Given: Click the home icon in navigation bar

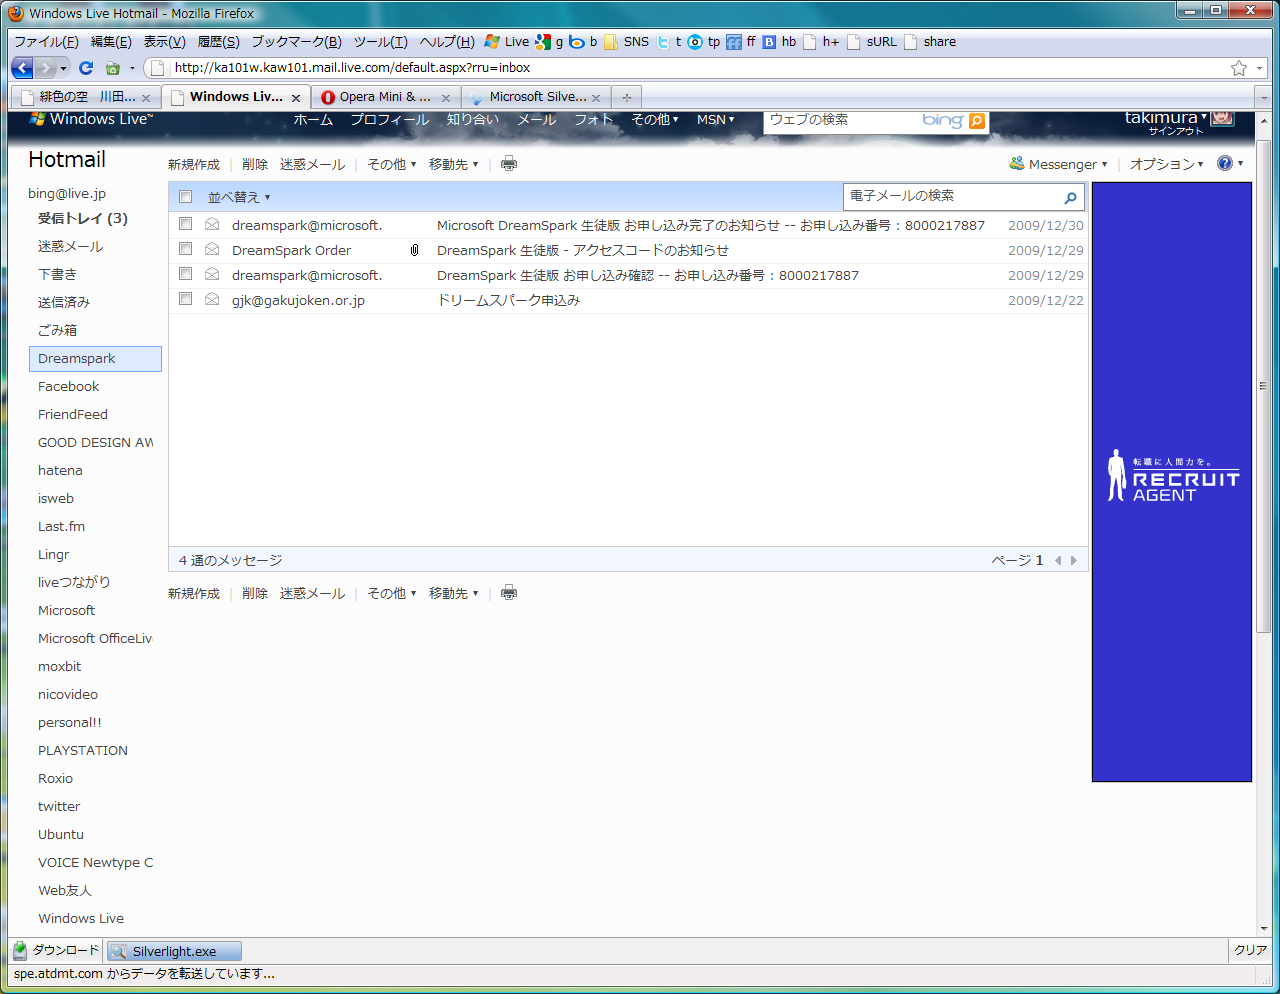Looking at the screenshot, I should coord(113,68).
